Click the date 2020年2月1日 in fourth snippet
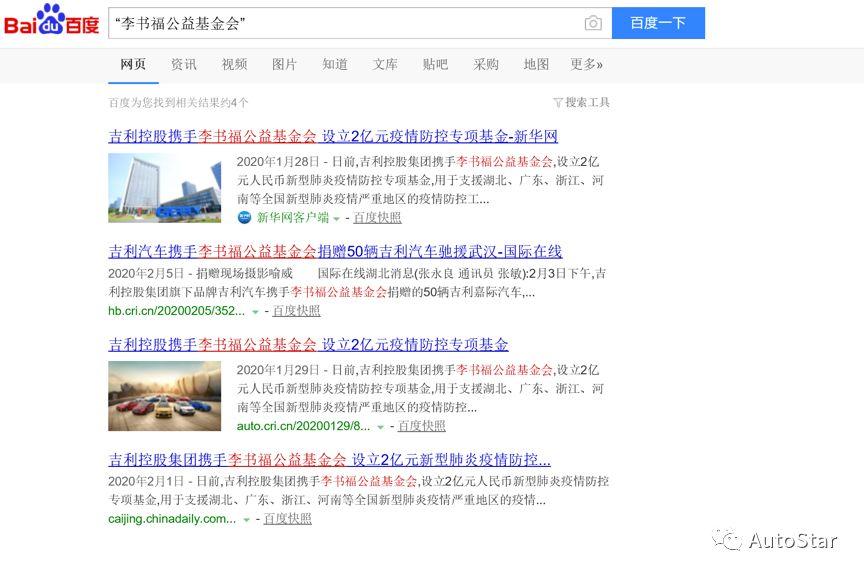The height and width of the screenshot is (575, 864). pyautogui.click(x=146, y=481)
